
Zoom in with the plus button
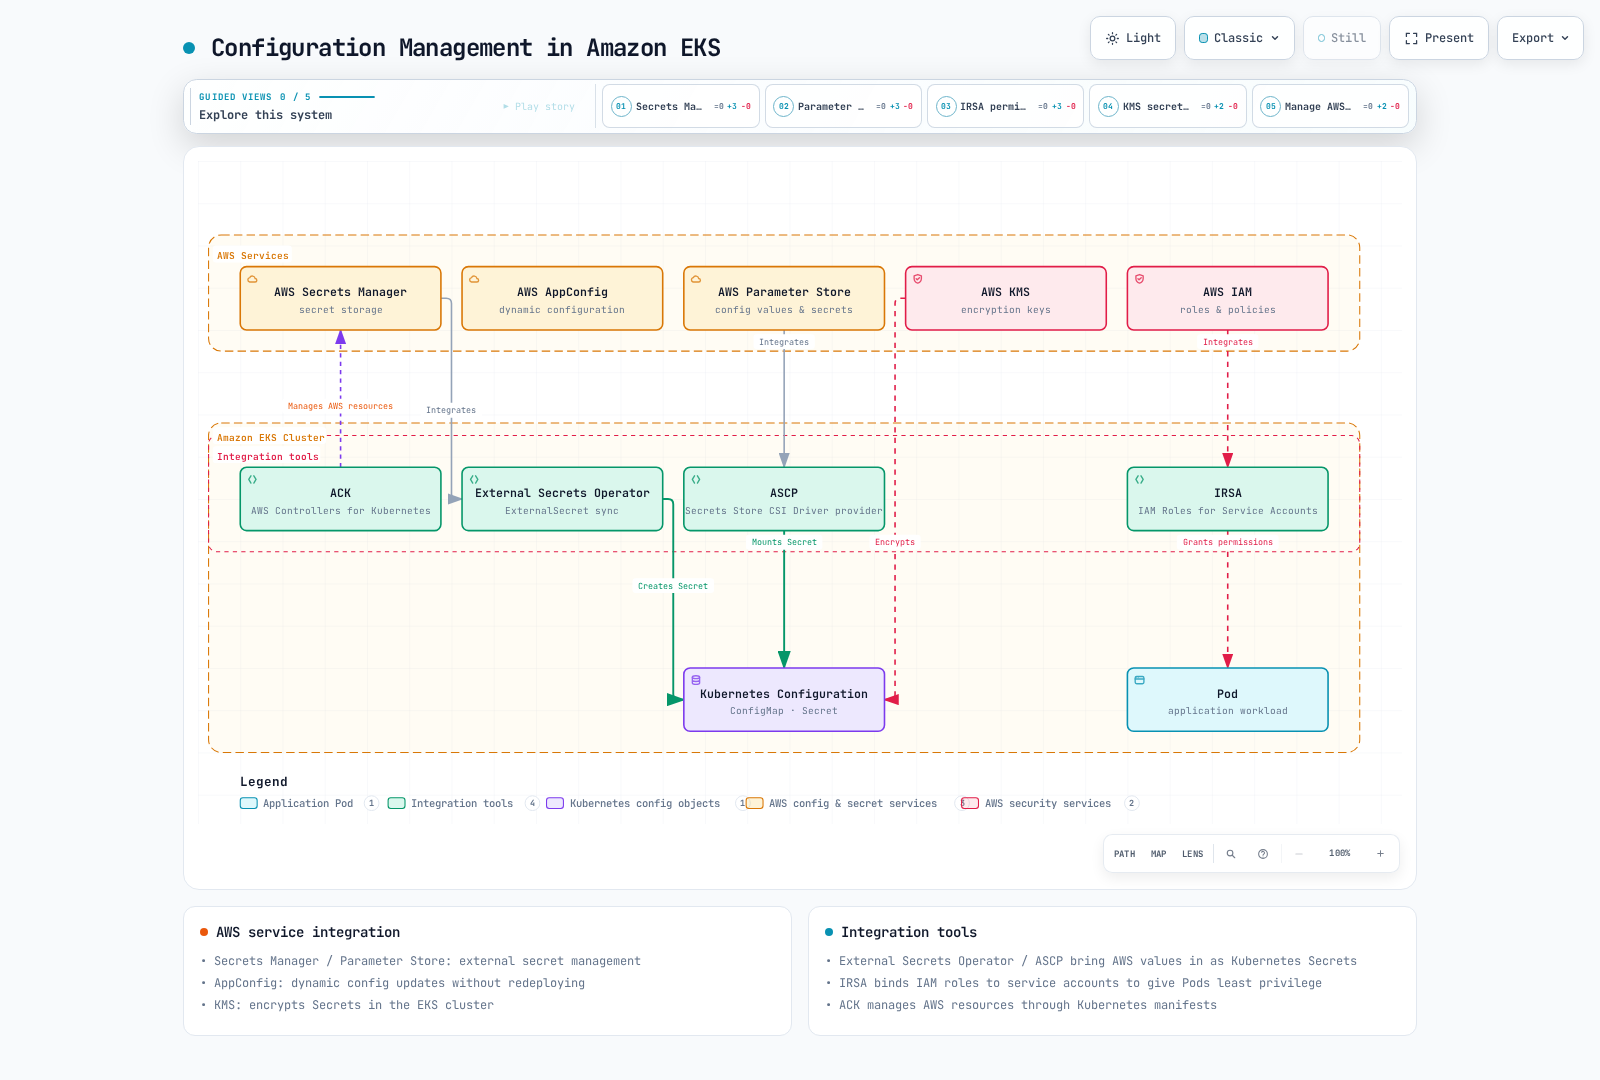coord(1380,854)
